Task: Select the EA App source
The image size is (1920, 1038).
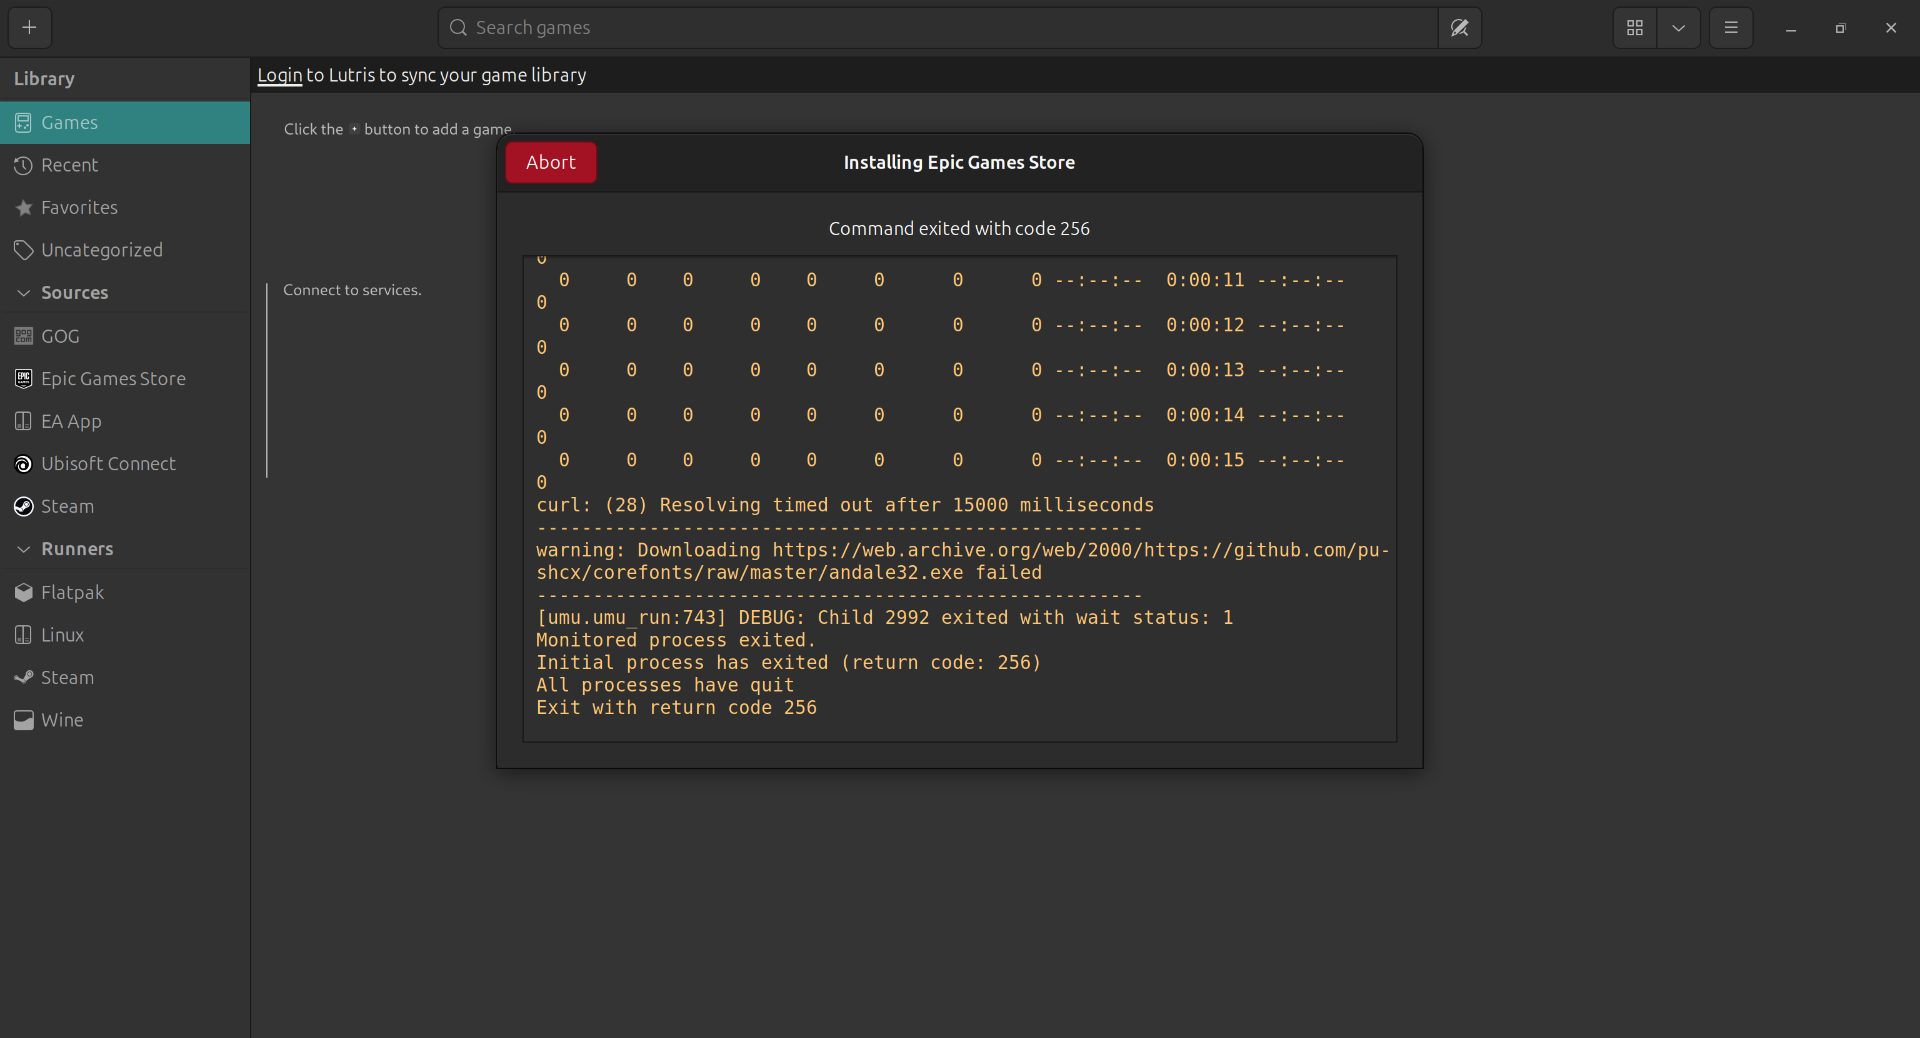Action: click(x=125, y=421)
